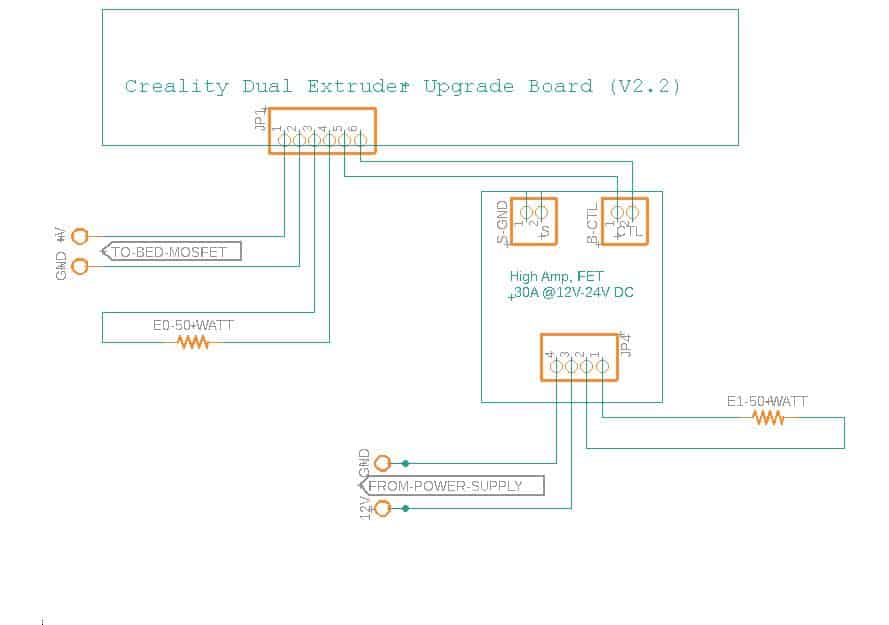This screenshot has width=889, height=625.
Task: Select pin 2 of connector JP4
Action: click(x=586, y=366)
